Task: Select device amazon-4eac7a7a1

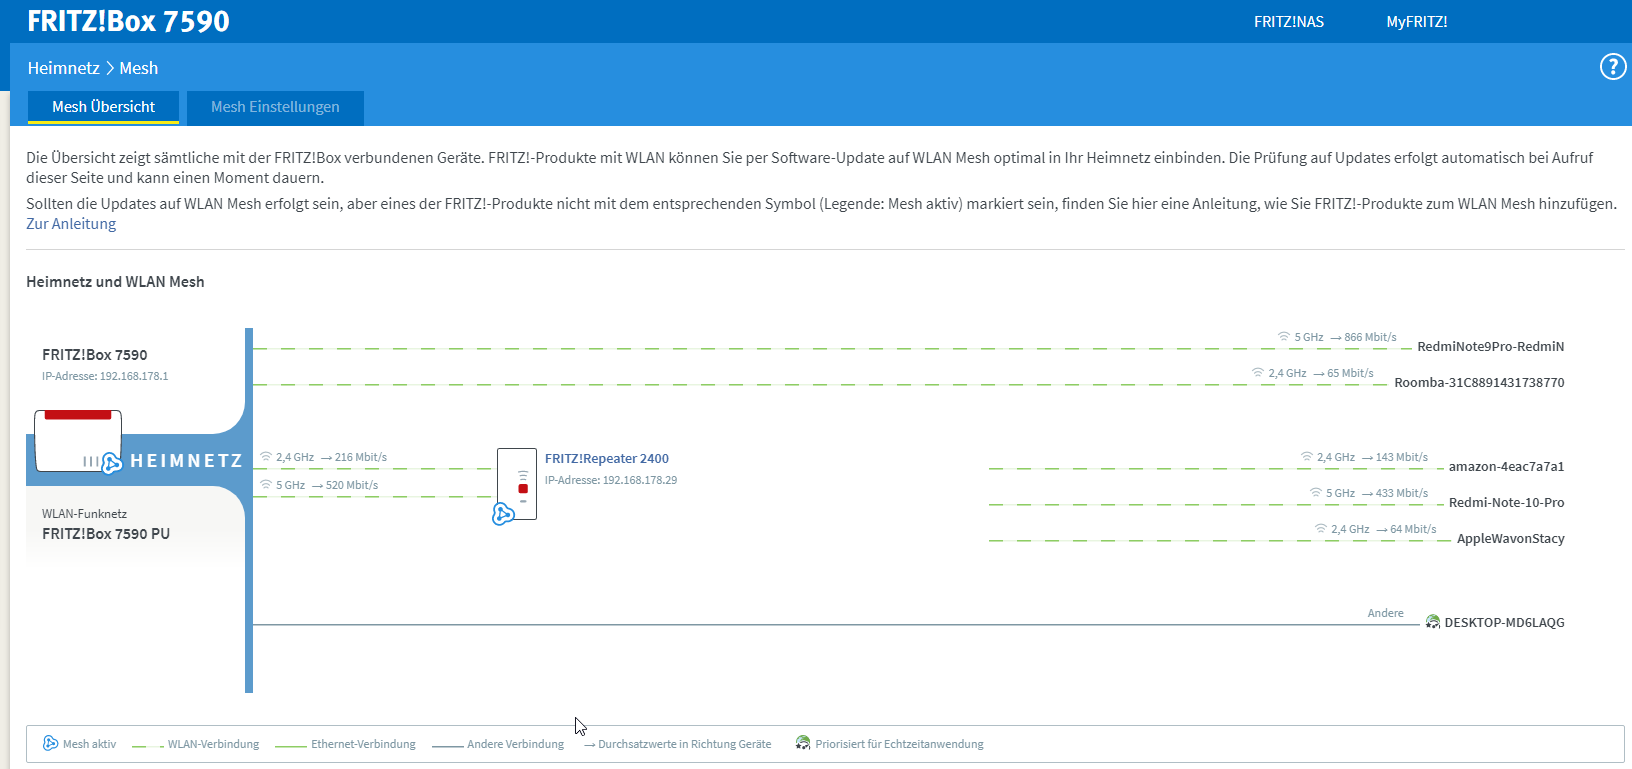Action: coord(1506,467)
